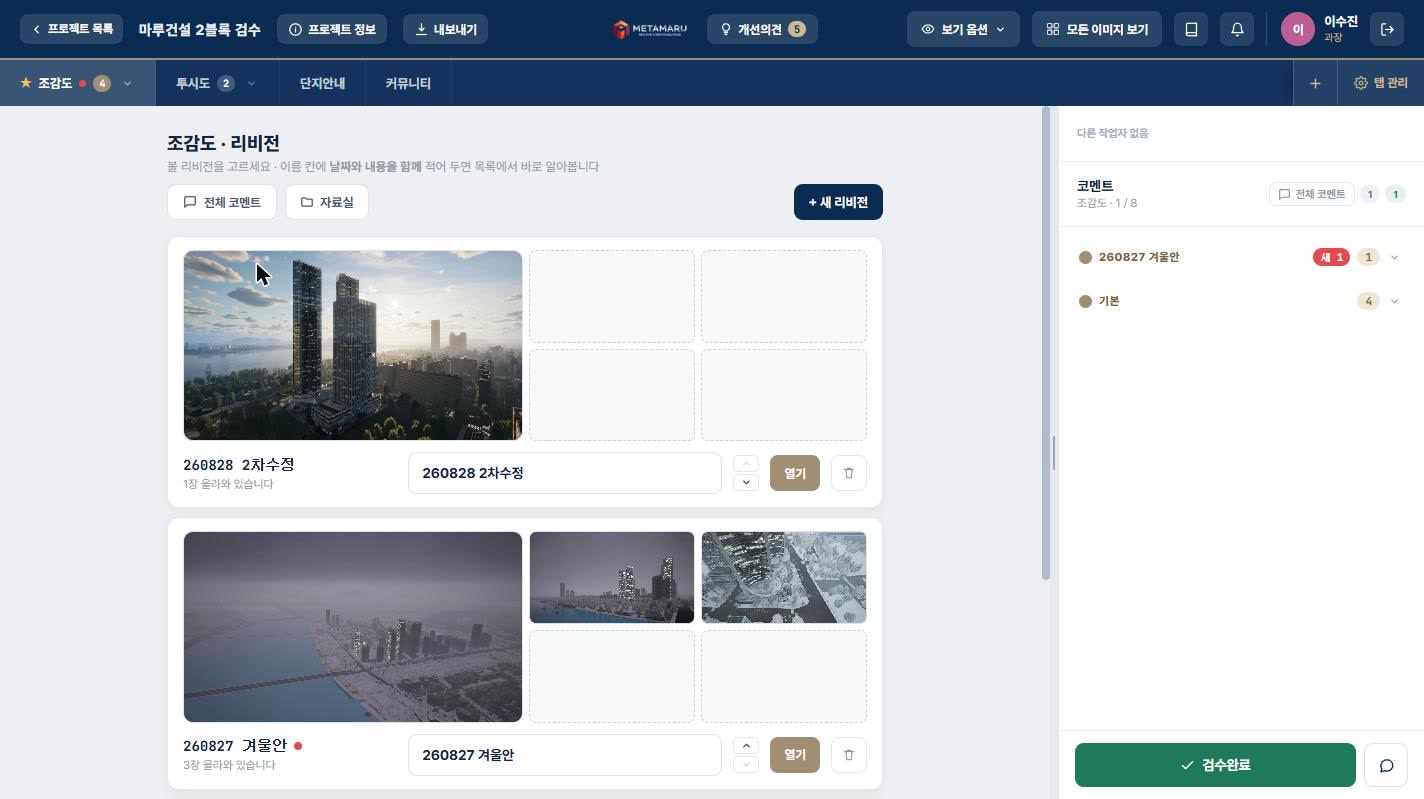Viewport: 1424px width, 799px height.
Task: Click the main content vertical scrollbar
Action: click(x=1046, y=343)
